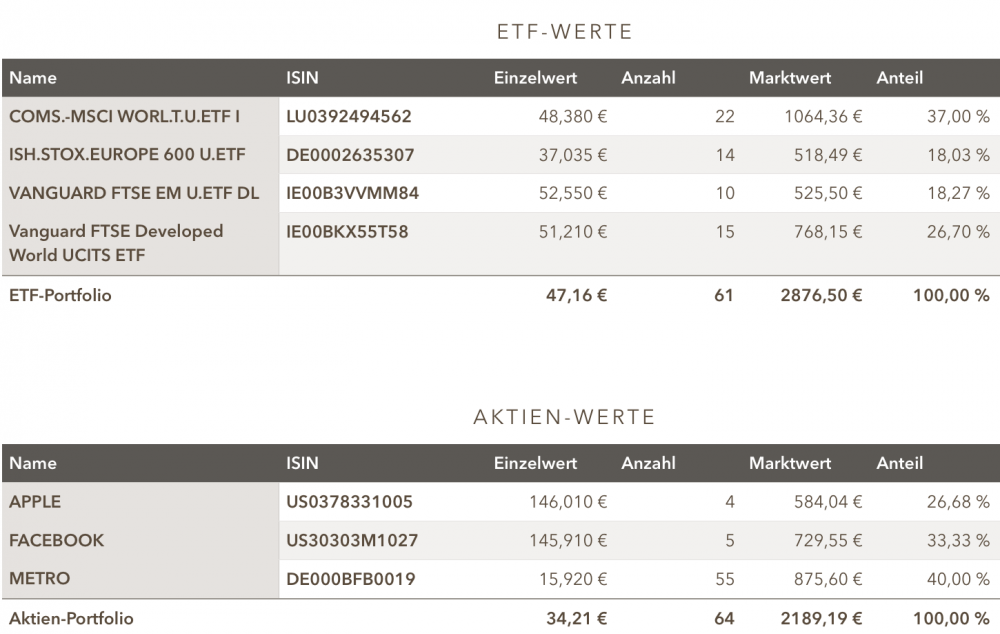This screenshot has height=634, width=1000.
Task: Click the ETF table Name column header
Action: click(33, 78)
